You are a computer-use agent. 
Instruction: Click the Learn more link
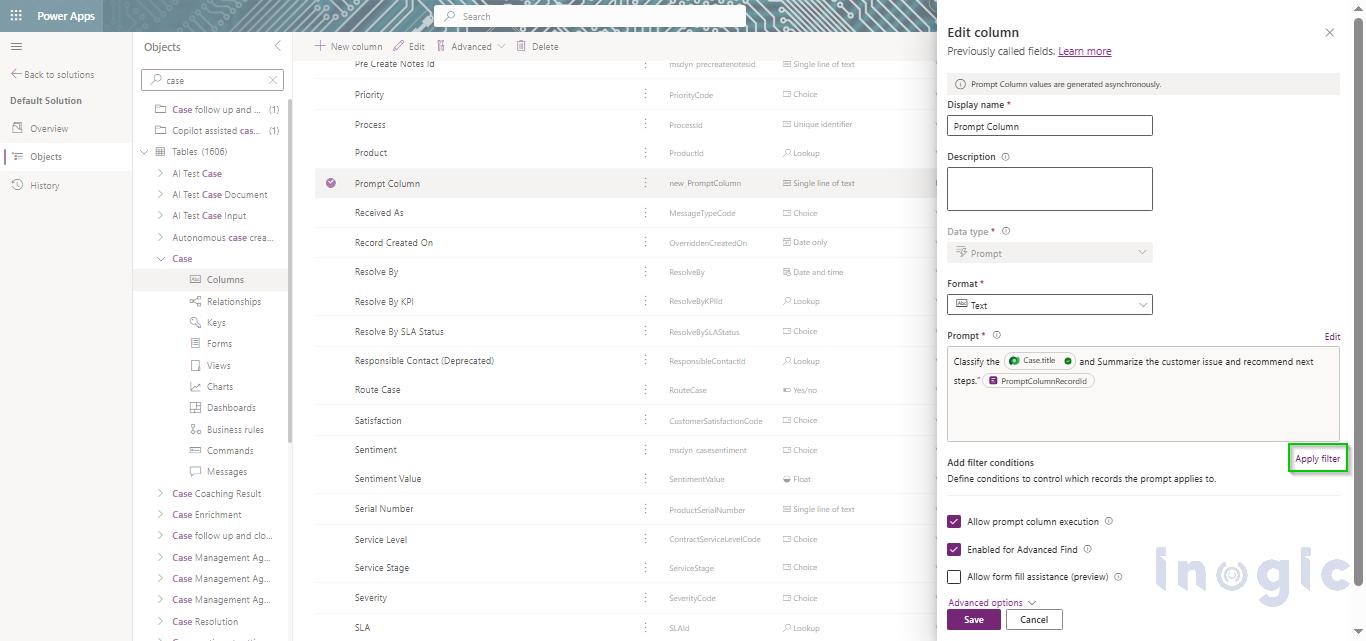[1084, 51]
